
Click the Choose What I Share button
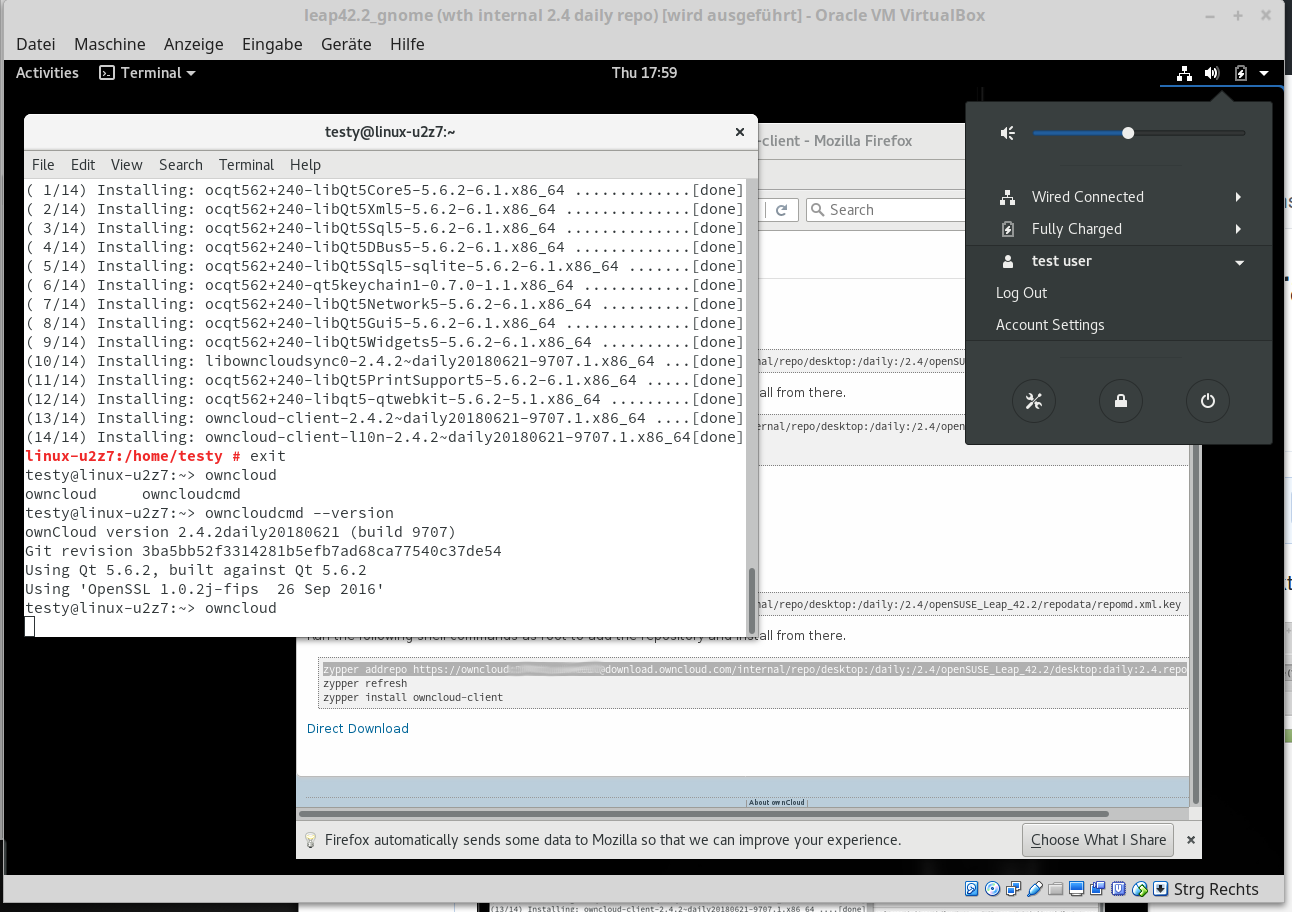tap(1097, 840)
